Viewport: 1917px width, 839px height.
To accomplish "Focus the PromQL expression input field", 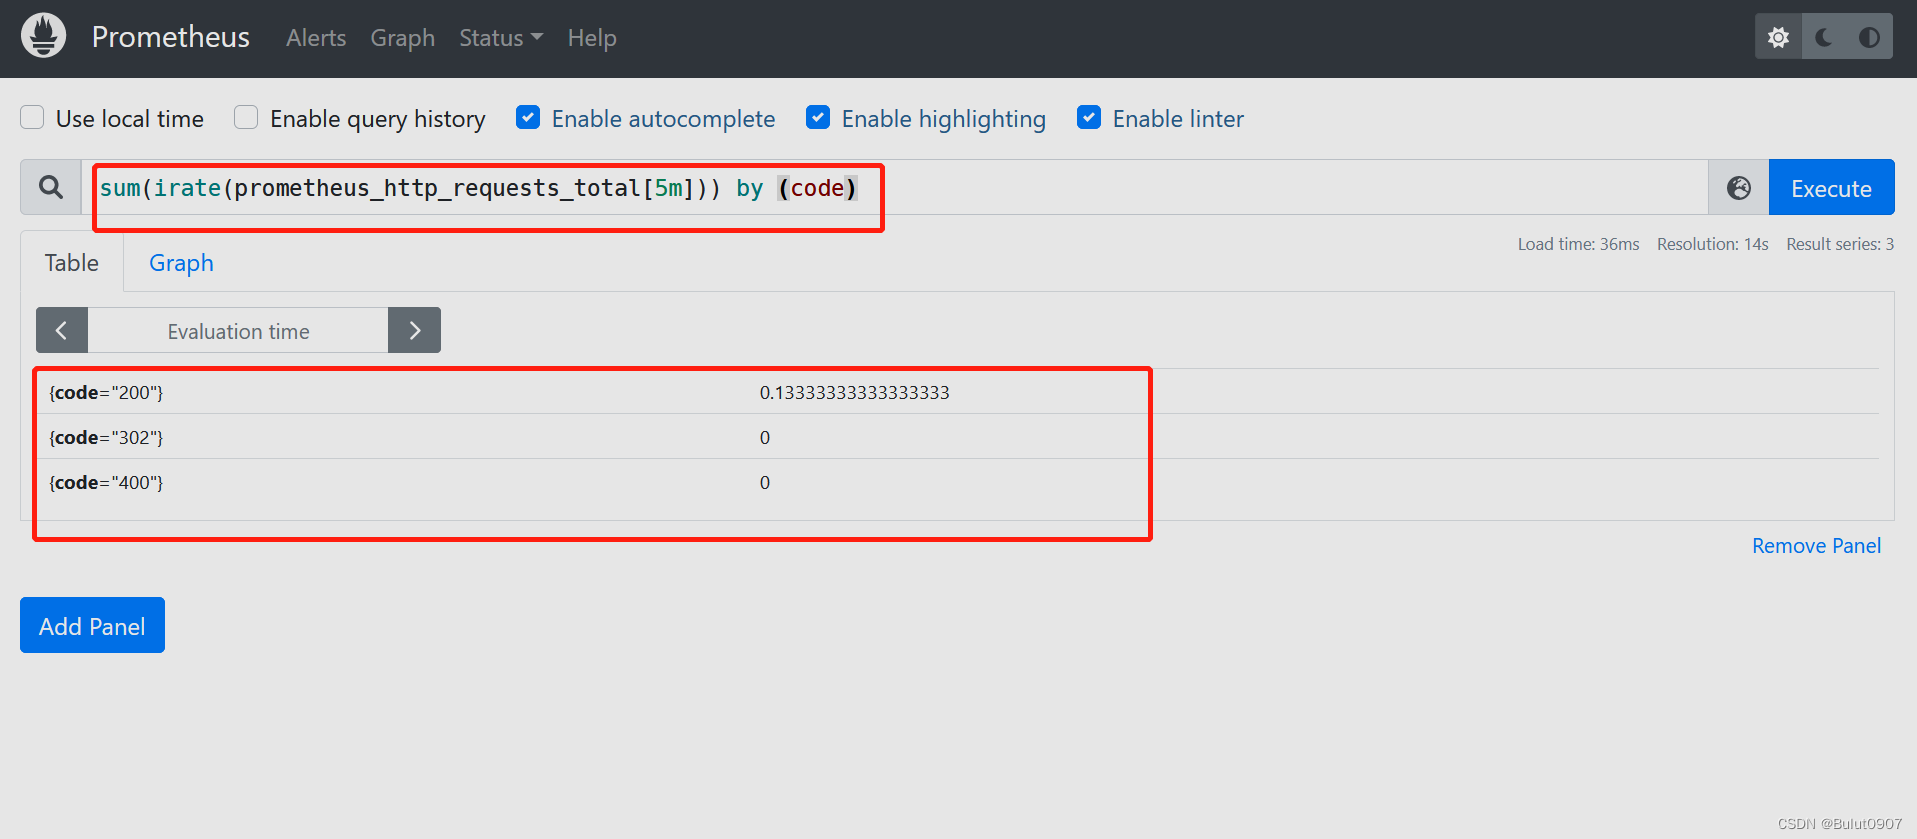I will click(x=894, y=188).
